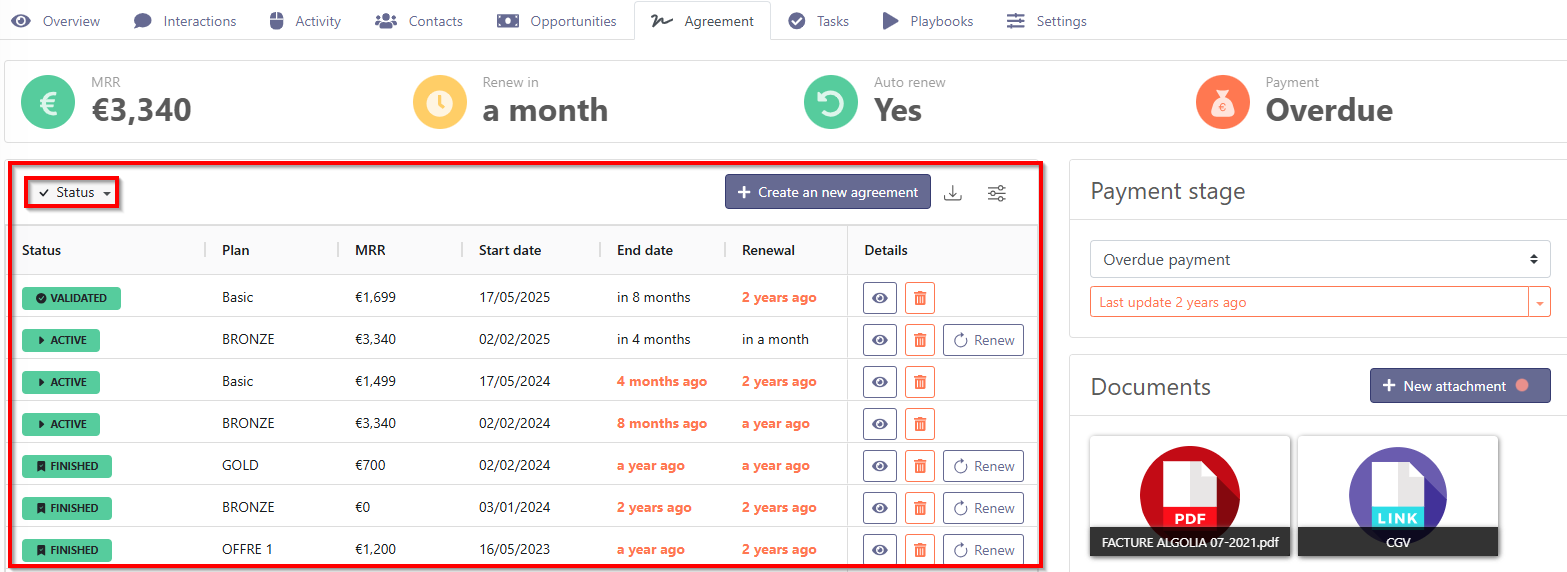
Task: Renew the BRONZE agreement starting 02/02/2025
Action: [983, 340]
